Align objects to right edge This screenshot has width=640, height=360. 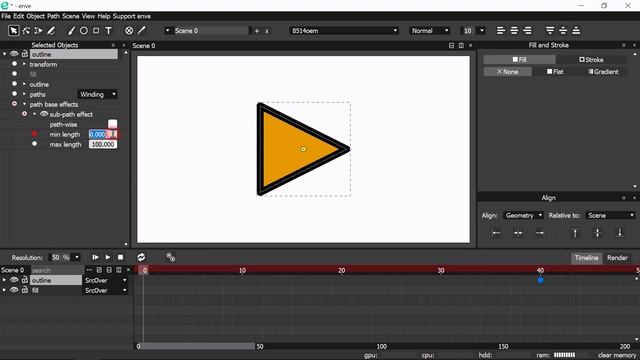pos(540,233)
